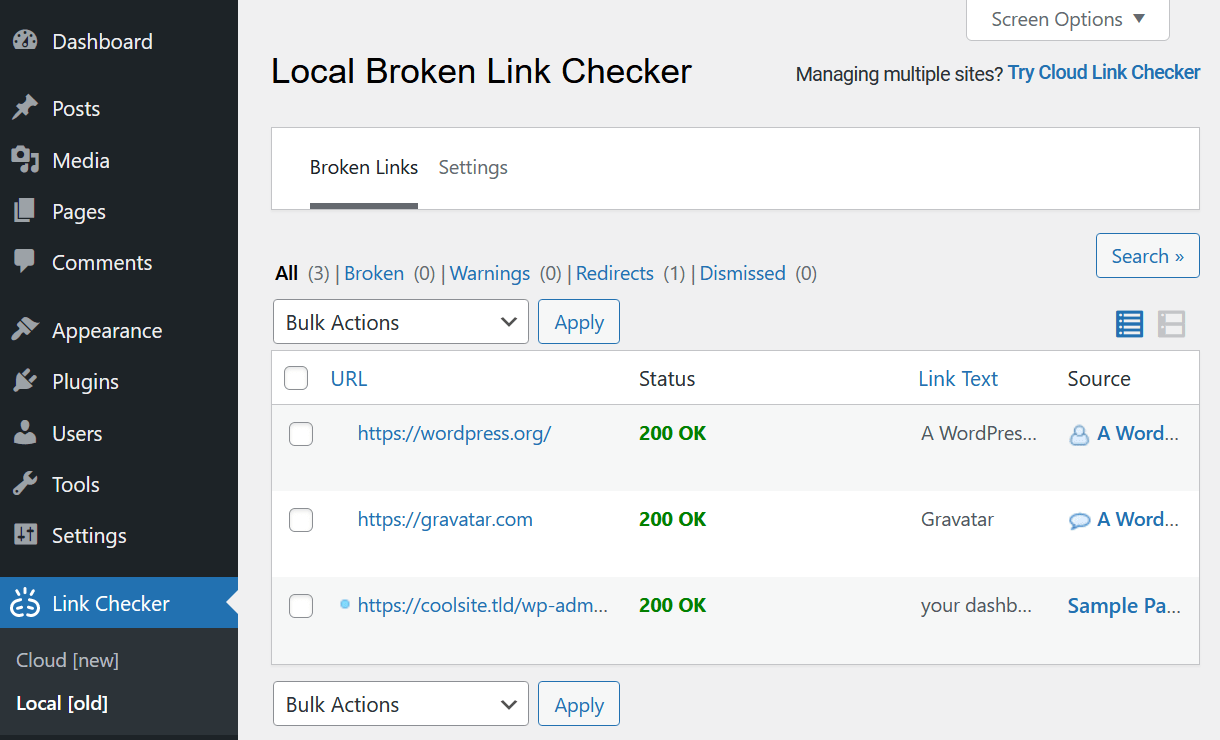Click the bottom Apply button
The height and width of the screenshot is (740, 1220).
point(579,704)
